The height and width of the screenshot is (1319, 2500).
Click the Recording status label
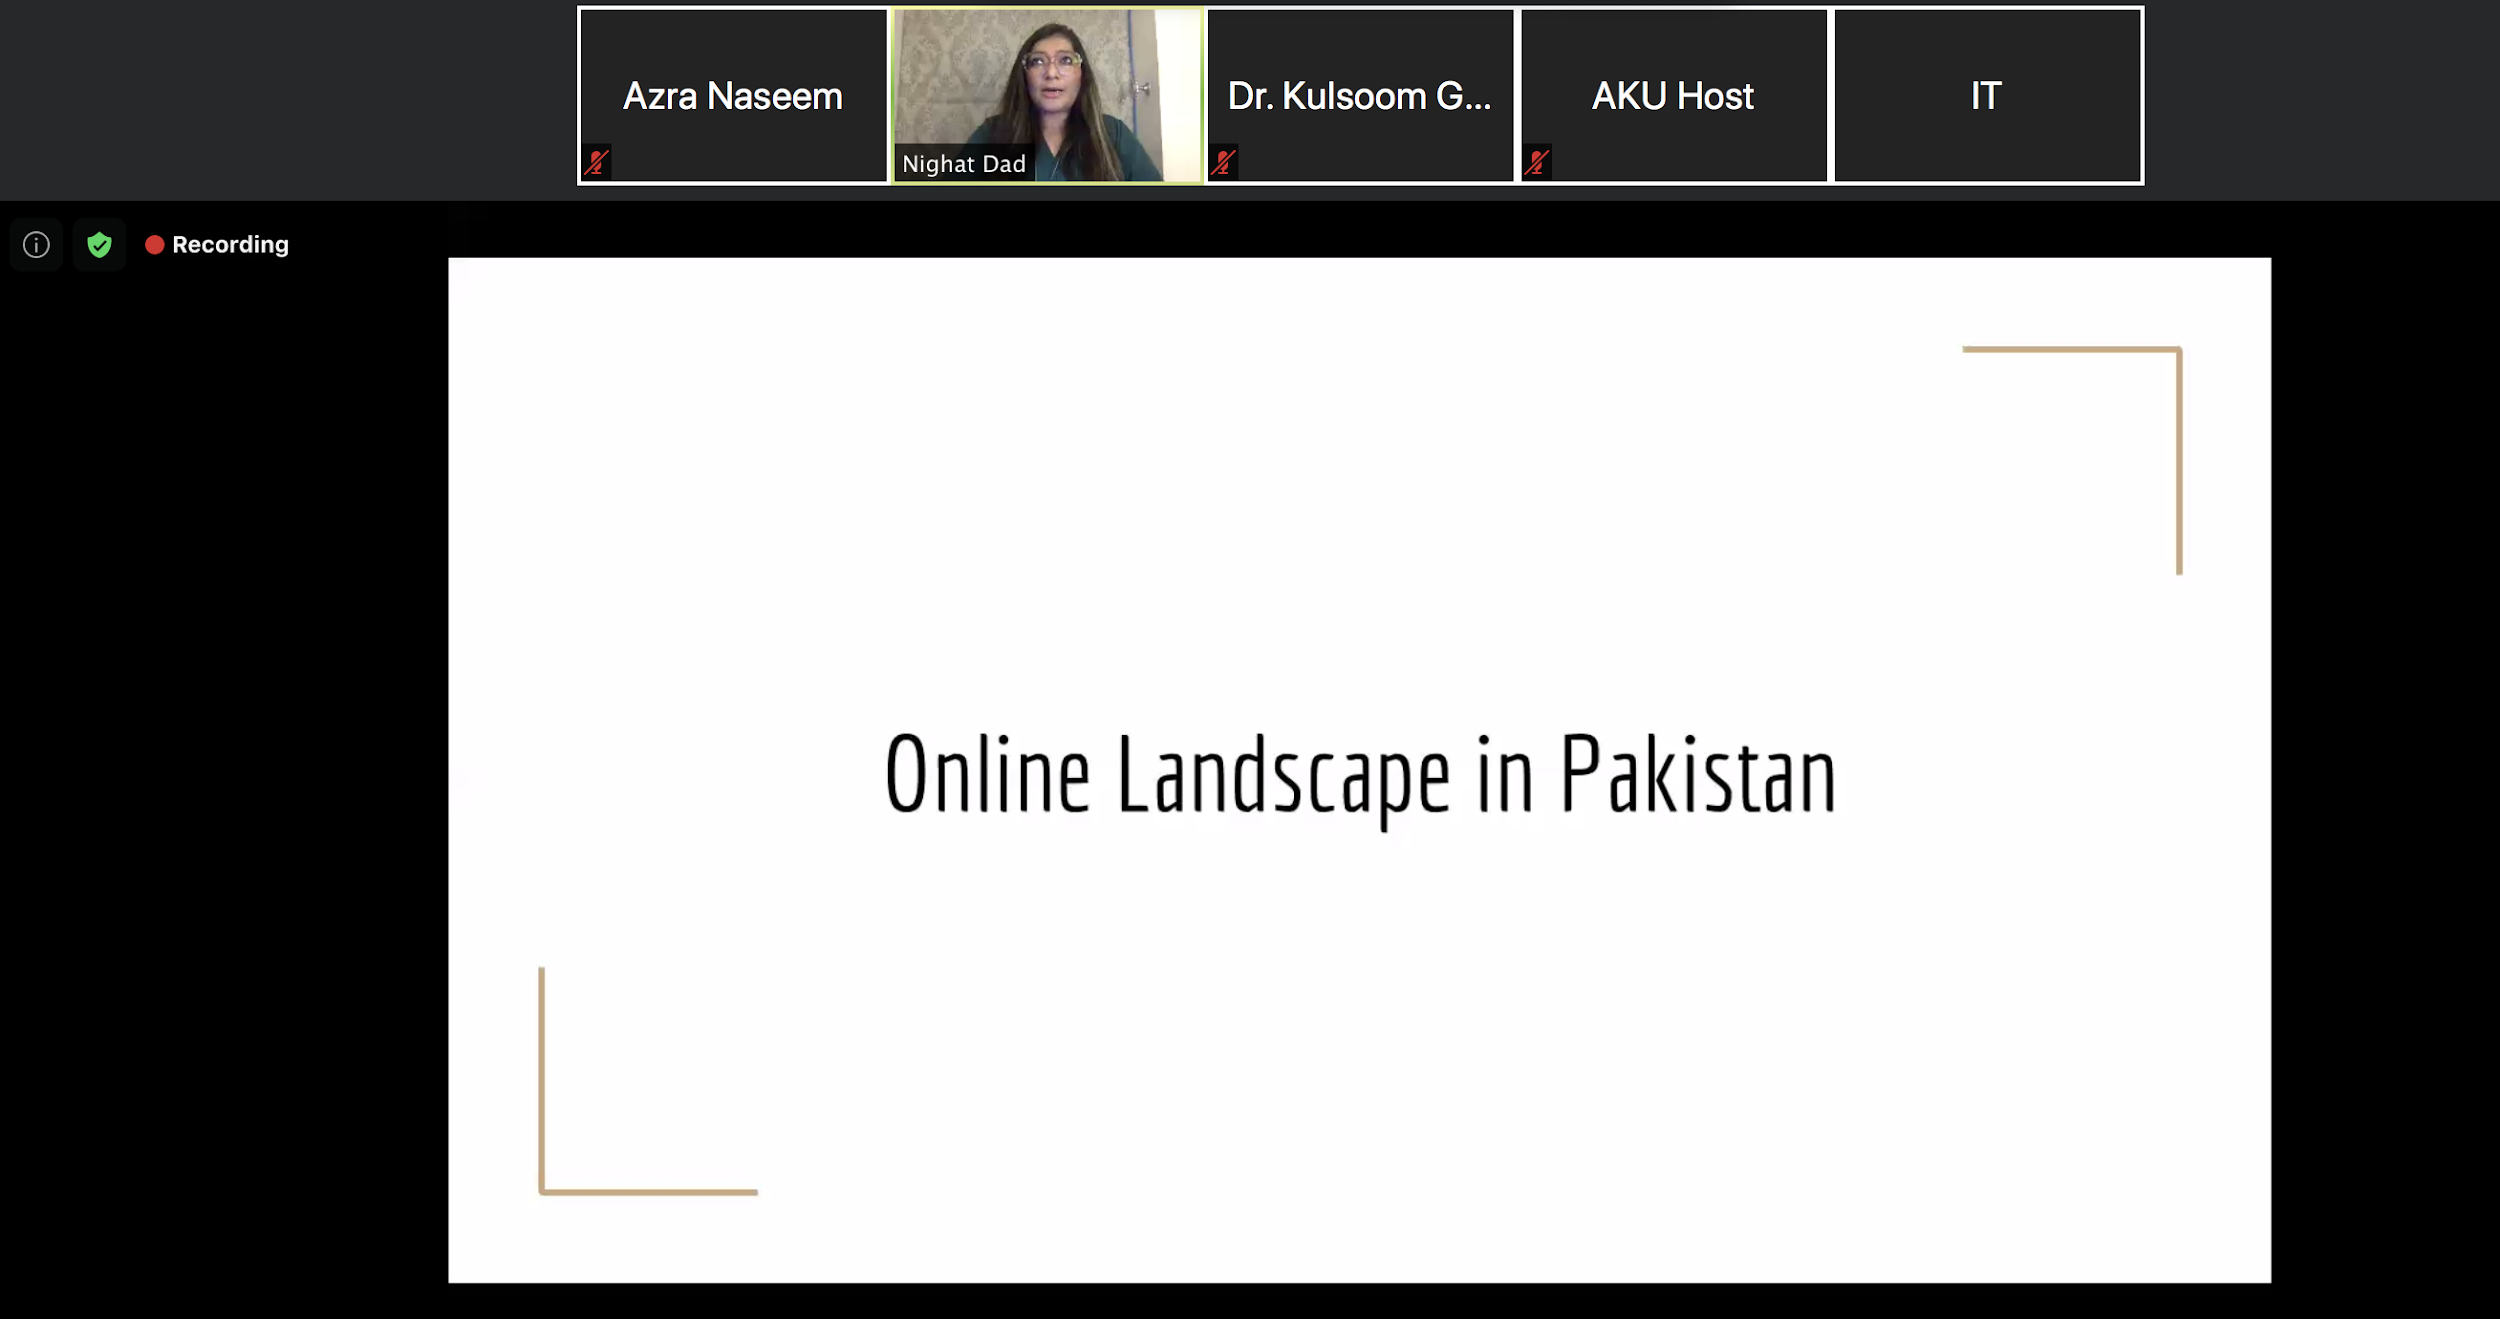coord(230,245)
